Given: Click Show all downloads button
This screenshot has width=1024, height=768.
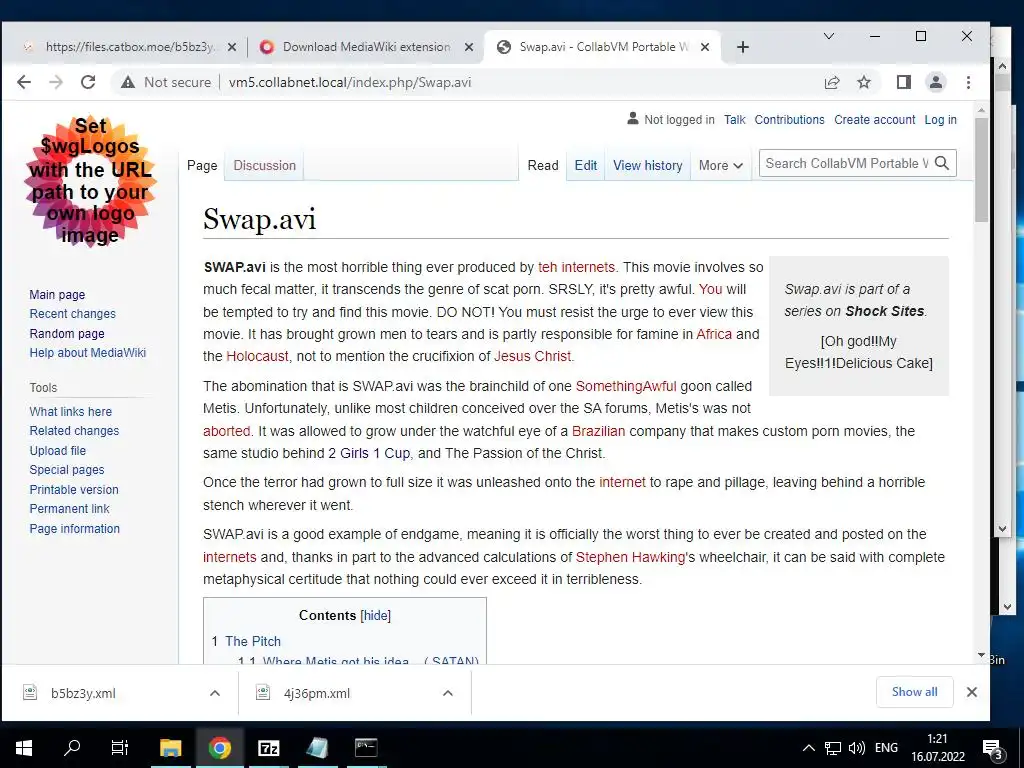Looking at the screenshot, I should point(914,692).
